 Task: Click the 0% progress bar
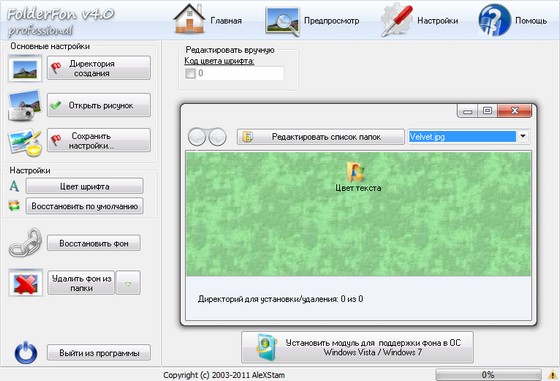(488, 375)
